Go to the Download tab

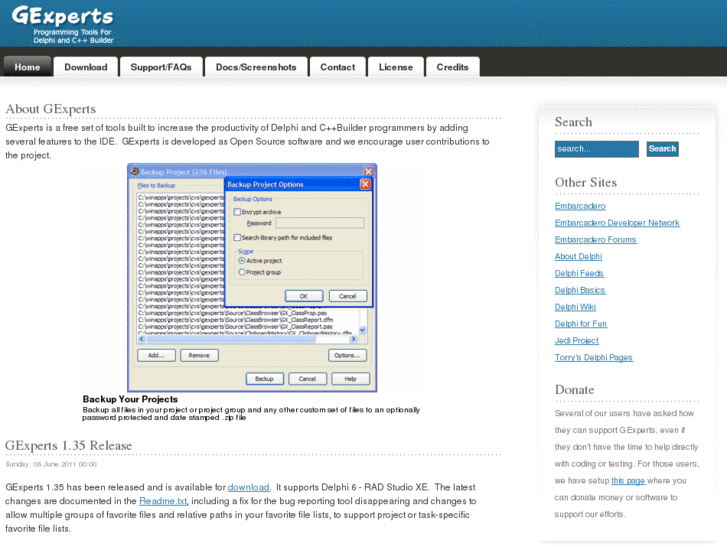86,67
